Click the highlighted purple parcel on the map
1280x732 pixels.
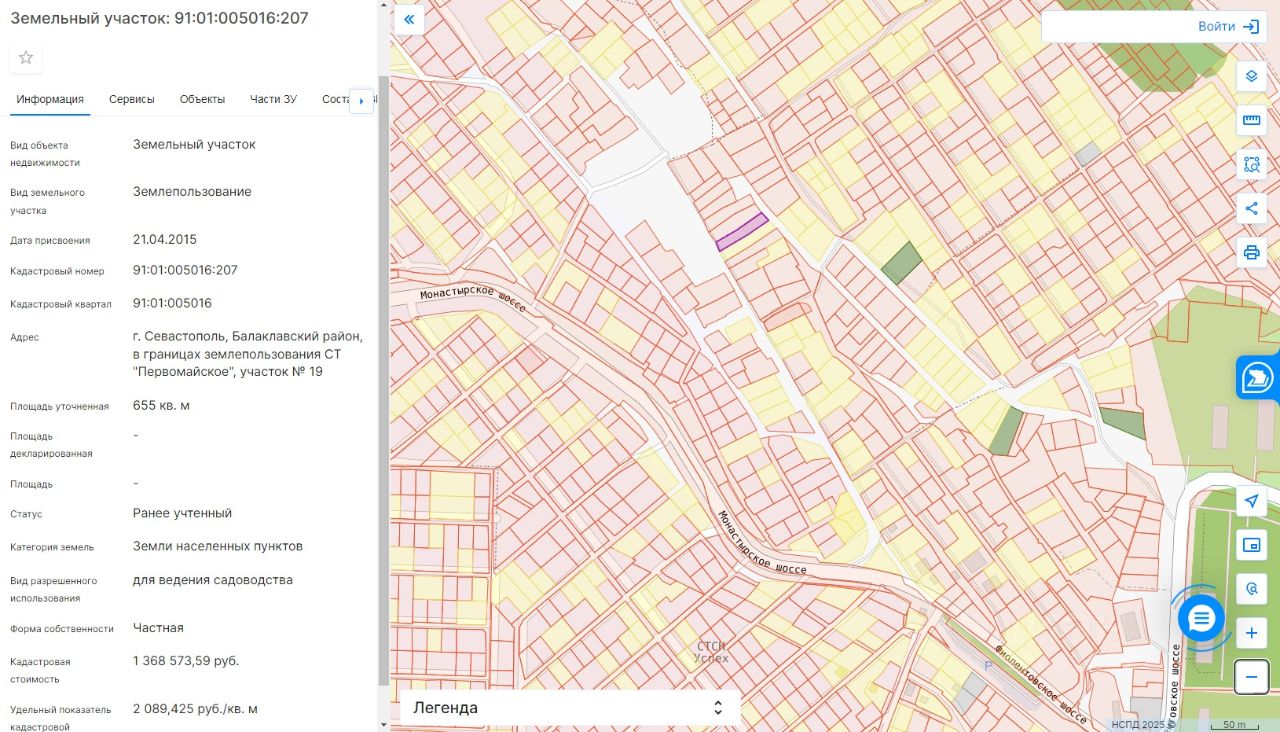[742, 232]
